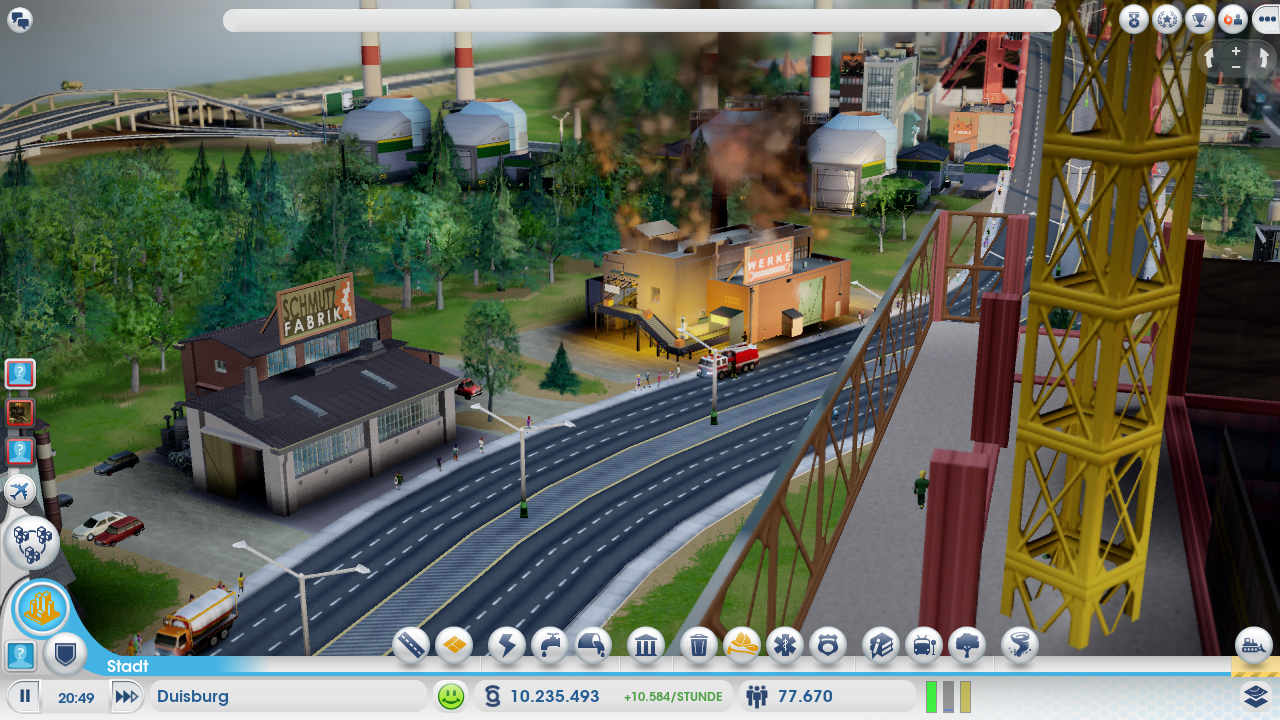Image resolution: width=1280 pixels, height=720 pixels.
Task: Open the chat bubbles icon
Action: coord(20,20)
